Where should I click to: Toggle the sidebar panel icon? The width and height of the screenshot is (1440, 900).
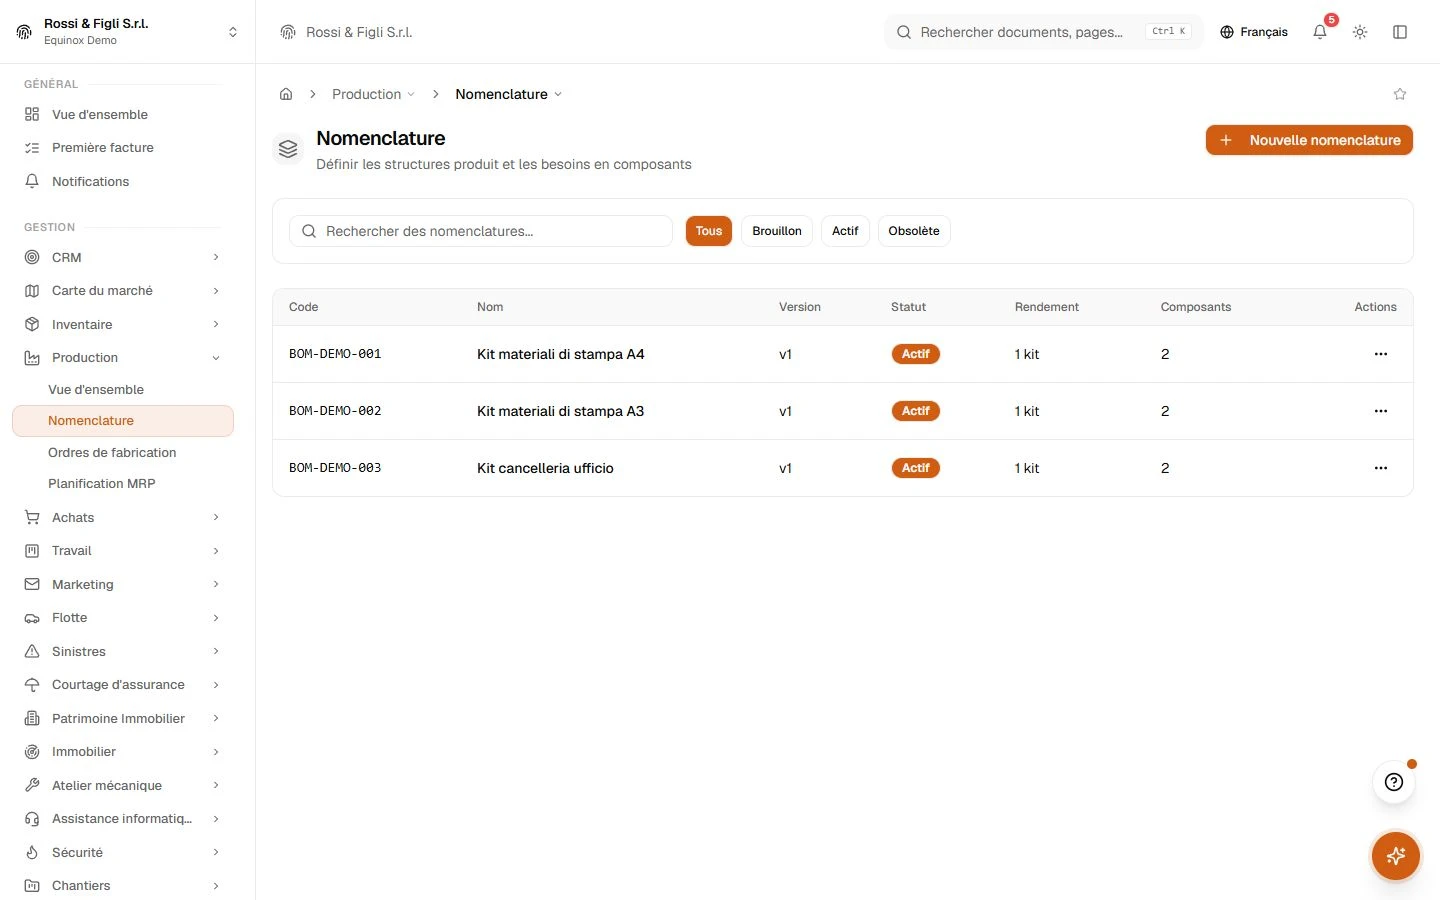[x=1400, y=32]
